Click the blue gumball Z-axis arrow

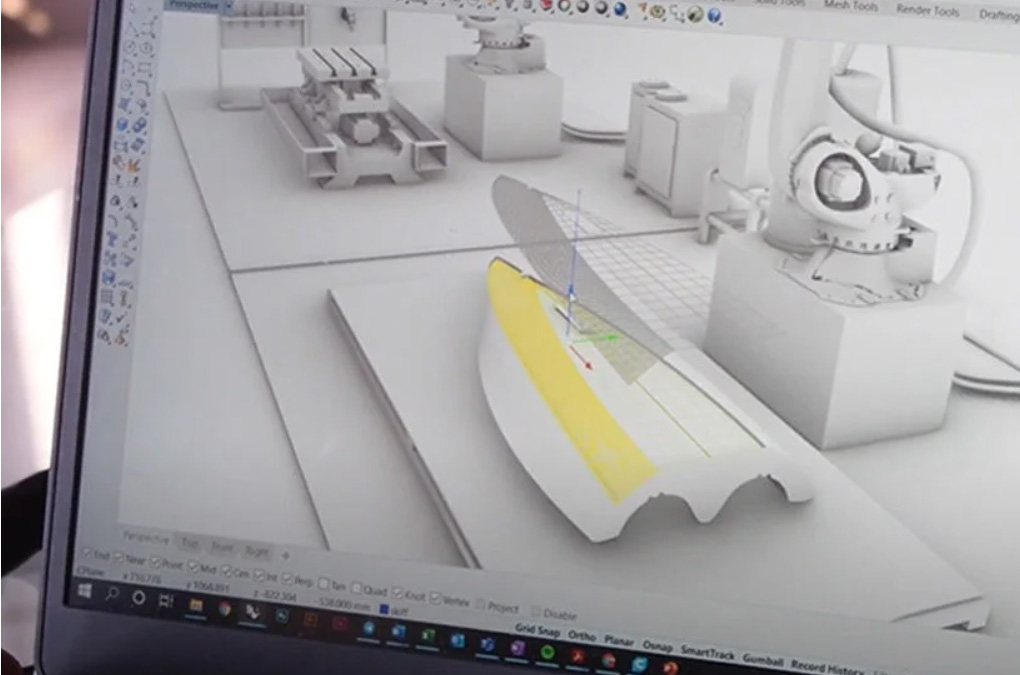click(572, 291)
